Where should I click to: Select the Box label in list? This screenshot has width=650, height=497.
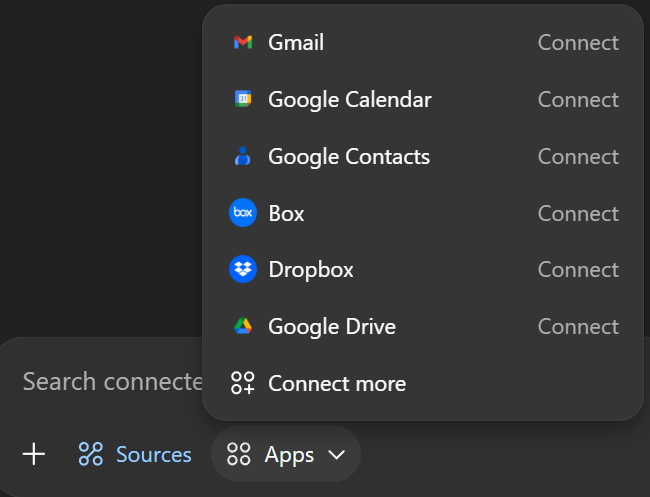pyautogui.click(x=286, y=213)
